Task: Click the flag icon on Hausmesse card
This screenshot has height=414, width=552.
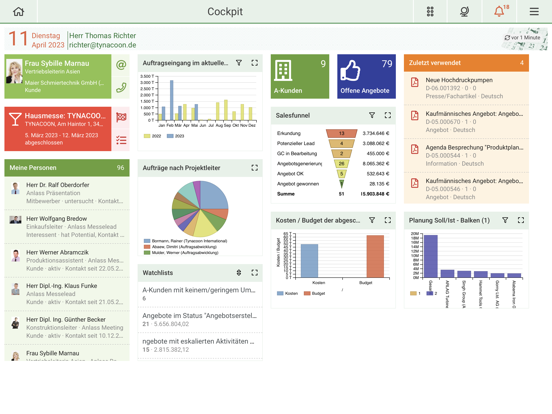Action: tap(121, 117)
